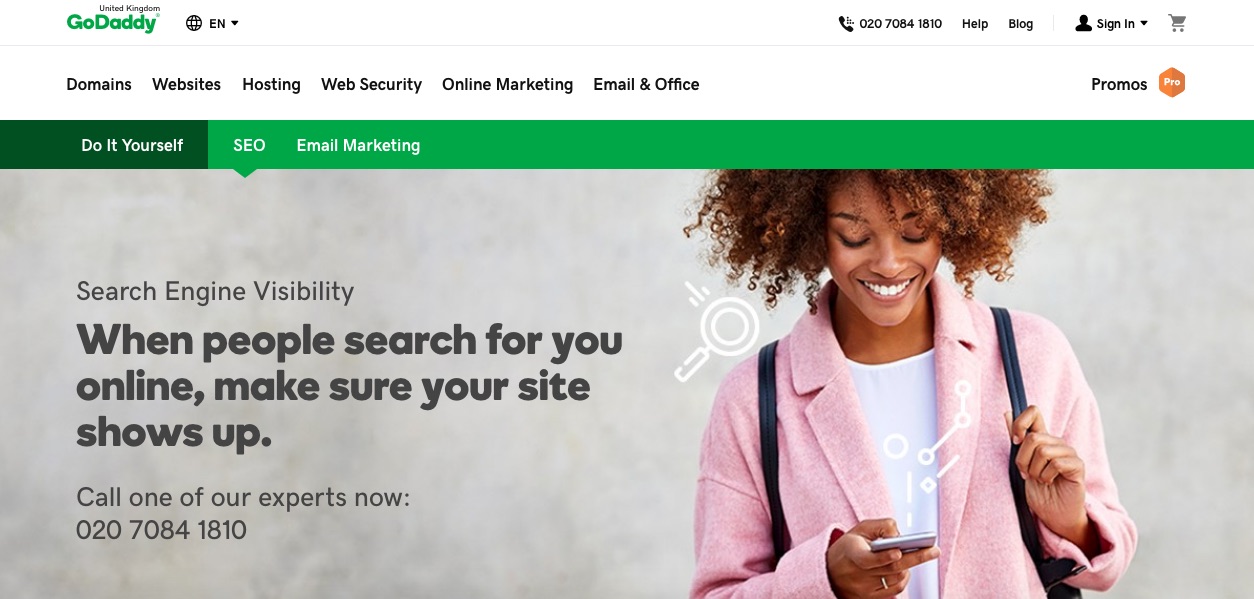1254x599 pixels.
Task: Select the SEO tab
Action: click(x=249, y=145)
